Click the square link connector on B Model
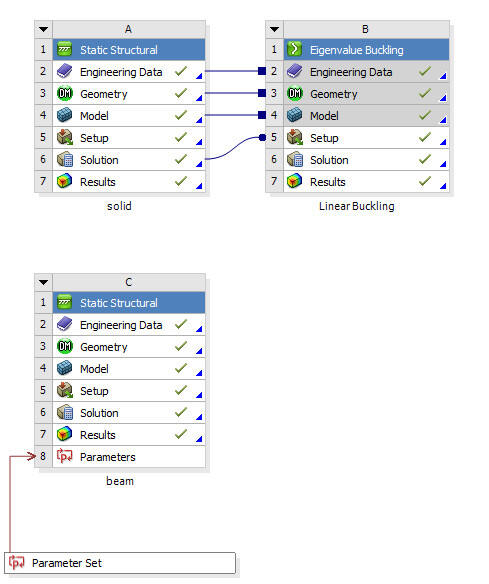Screen dimensions: 489x584 point(262,115)
